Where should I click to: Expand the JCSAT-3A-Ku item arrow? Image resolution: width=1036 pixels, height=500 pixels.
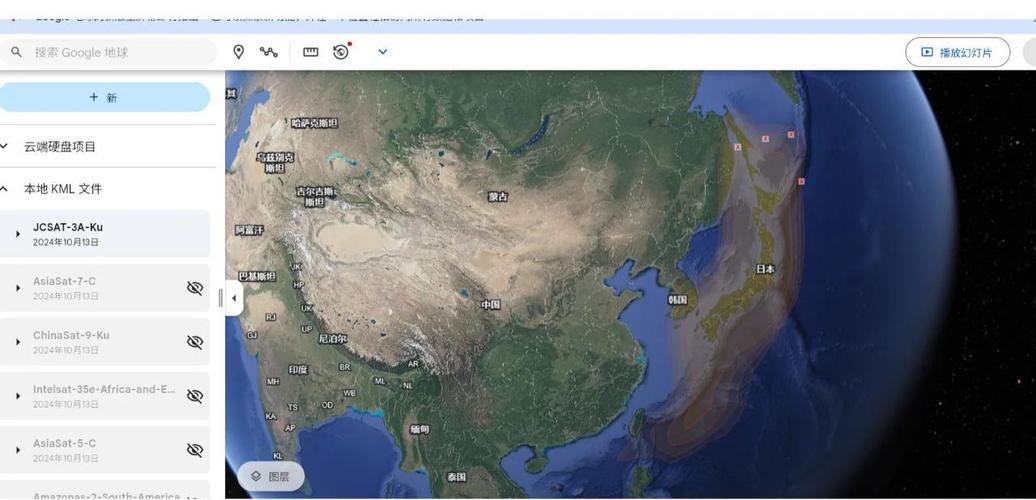tap(18, 234)
